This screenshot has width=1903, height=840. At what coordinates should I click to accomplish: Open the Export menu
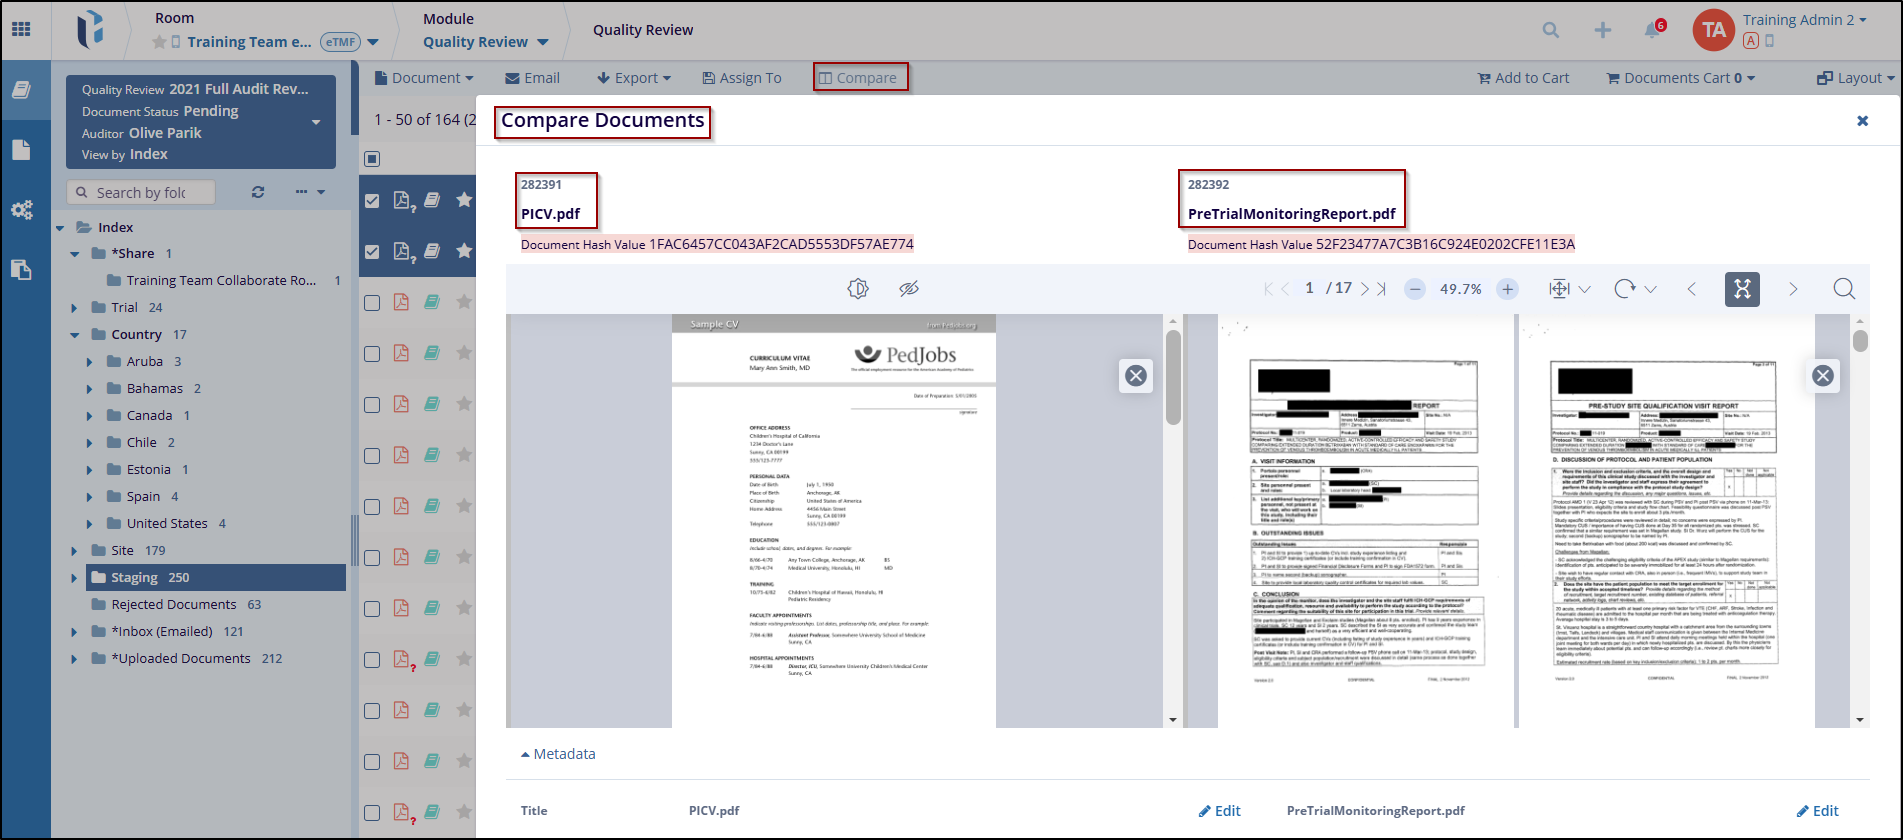634,78
